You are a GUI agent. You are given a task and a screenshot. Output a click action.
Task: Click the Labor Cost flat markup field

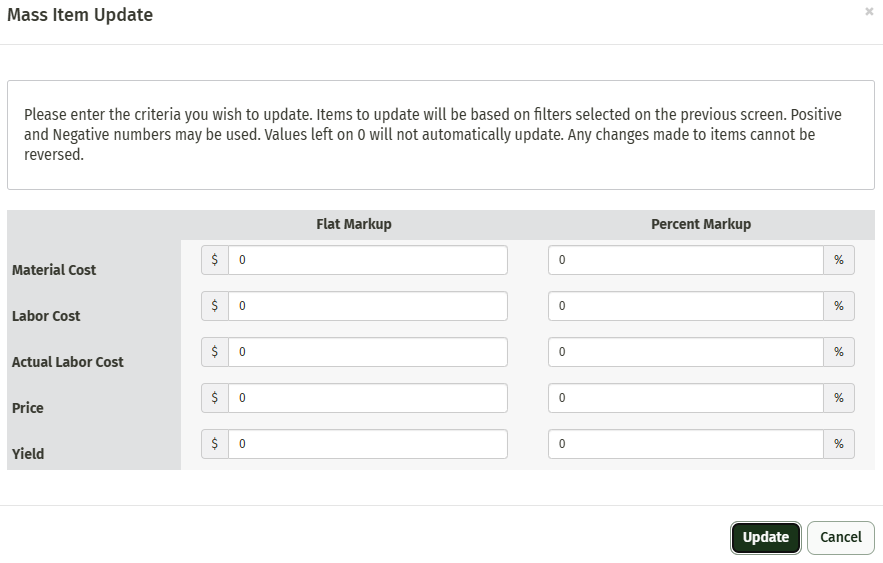(367, 306)
